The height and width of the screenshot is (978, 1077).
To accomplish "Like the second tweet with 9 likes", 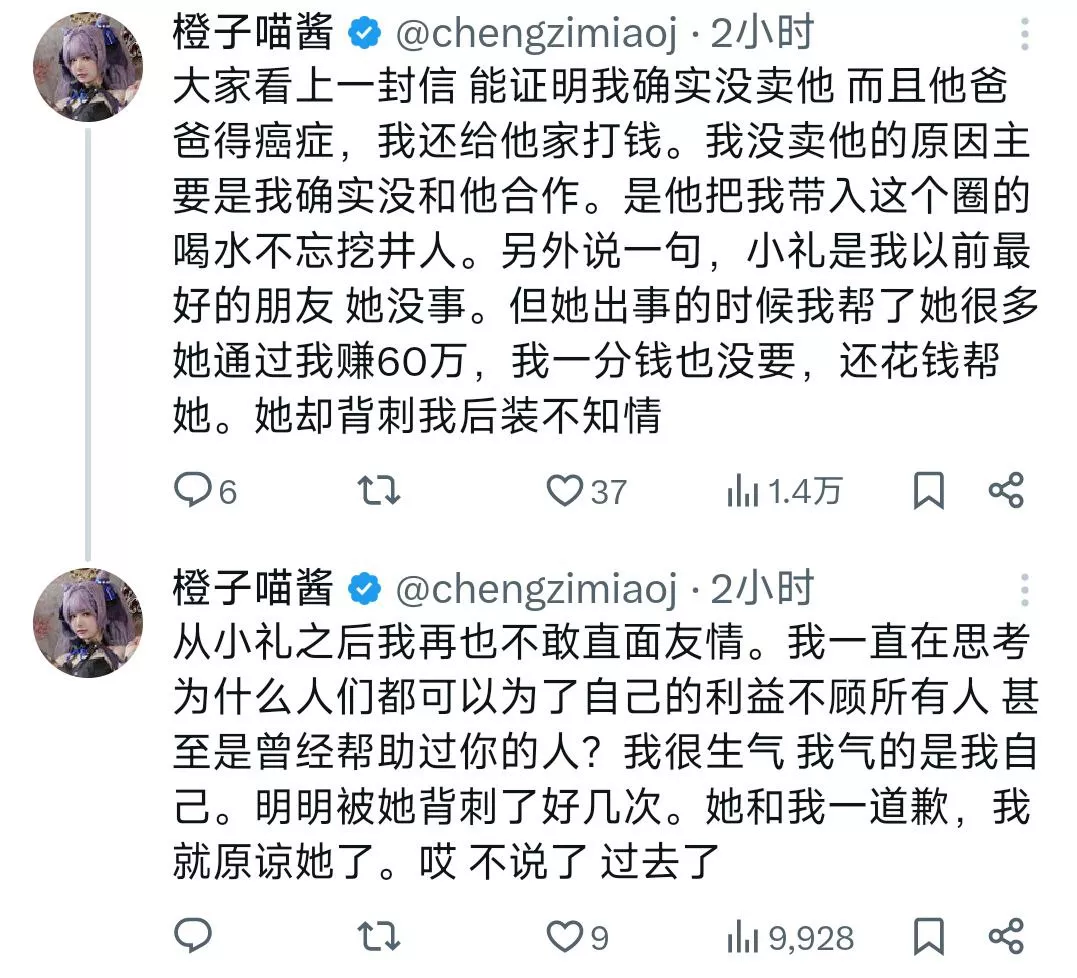I will [x=578, y=936].
